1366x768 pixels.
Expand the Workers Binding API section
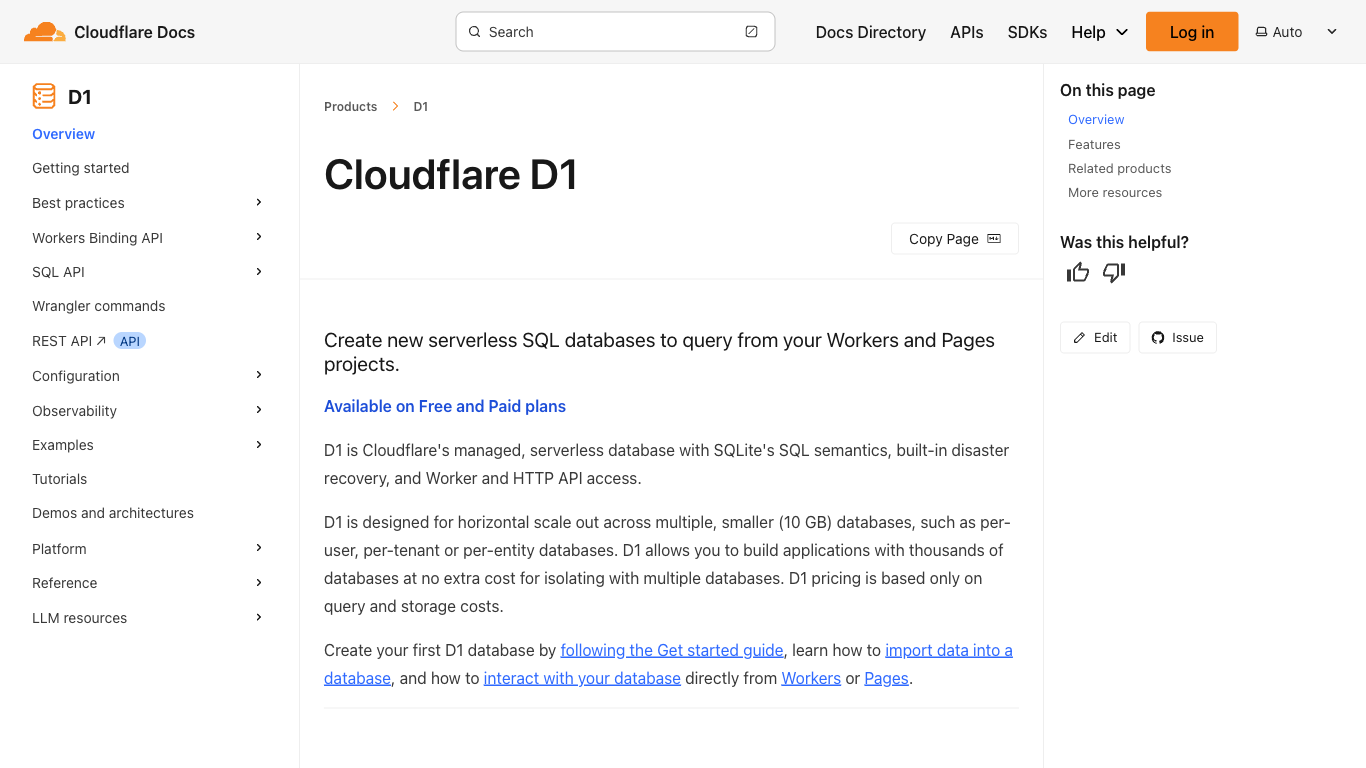pos(258,237)
